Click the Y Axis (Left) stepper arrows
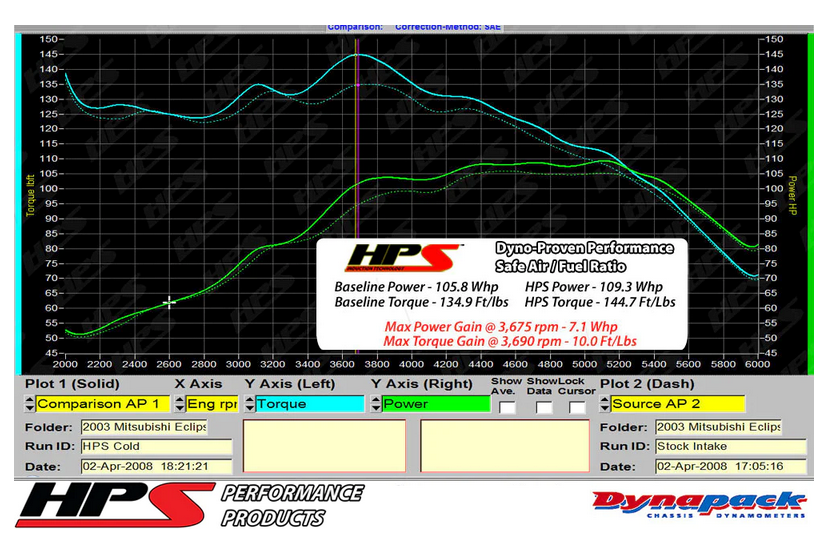 click(x=248, y=404)
